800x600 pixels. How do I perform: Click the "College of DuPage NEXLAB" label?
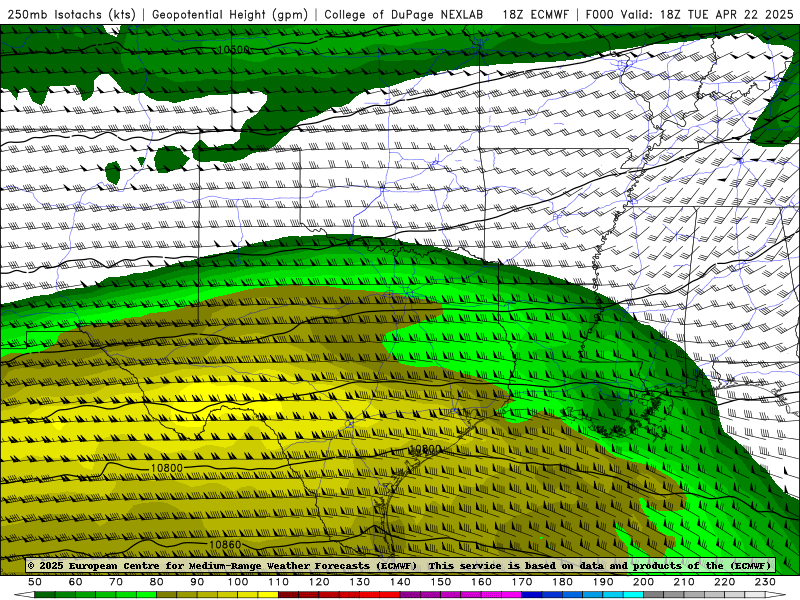(404, 14)
